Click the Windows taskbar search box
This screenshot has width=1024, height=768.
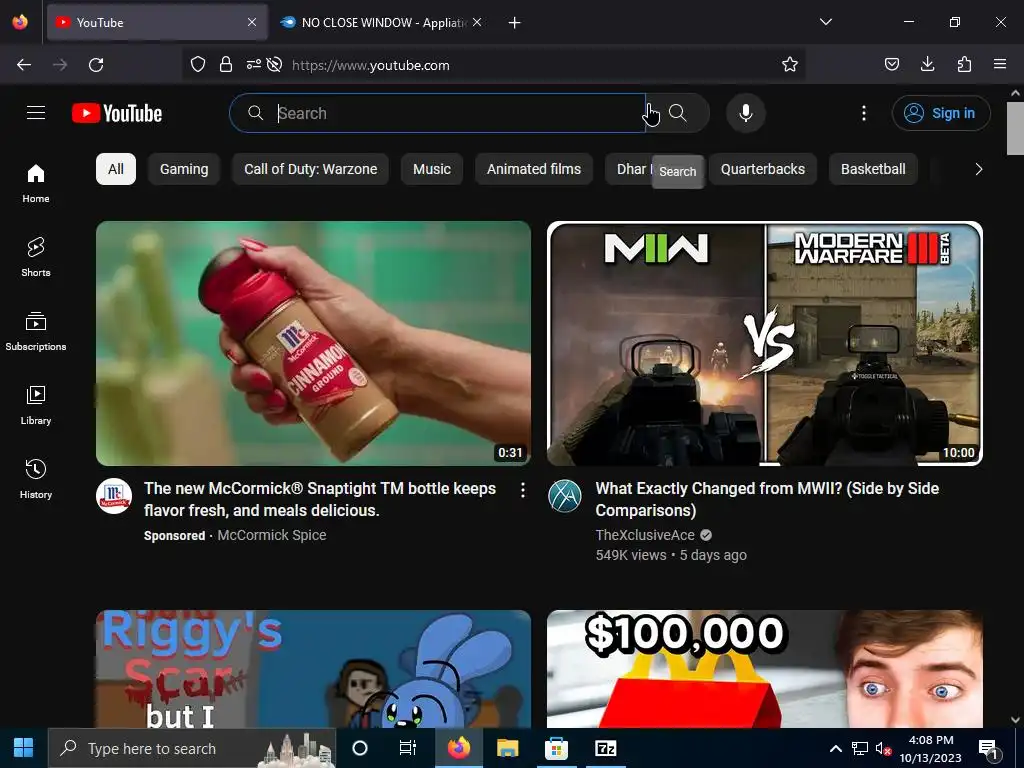pos(192,748)
